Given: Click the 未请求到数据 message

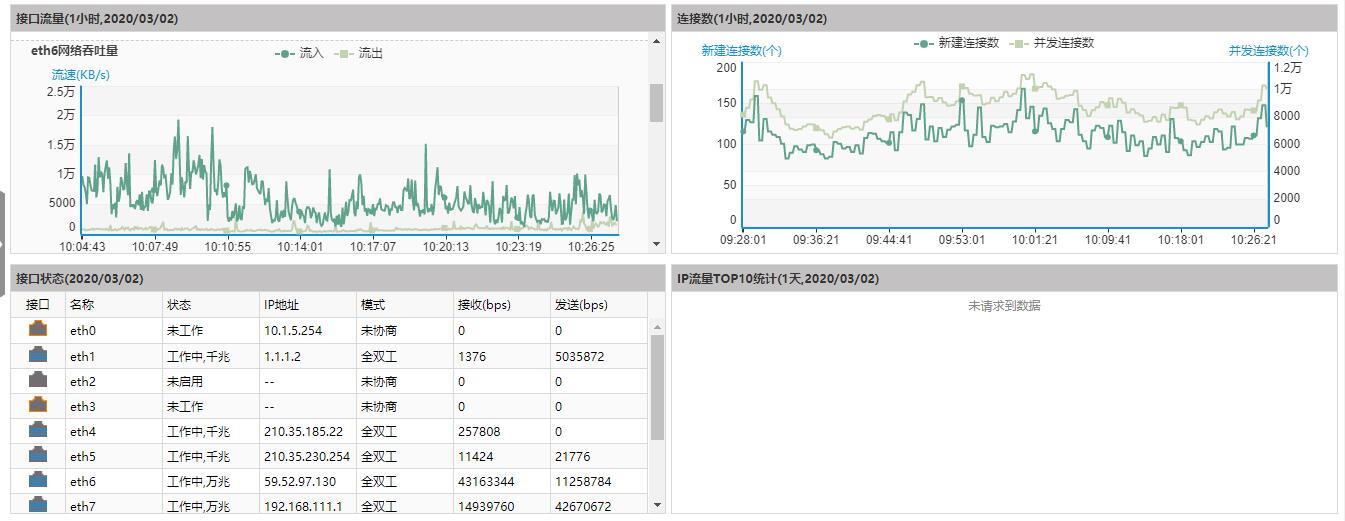Looking at the screenshot, I should coord(1004,305).
